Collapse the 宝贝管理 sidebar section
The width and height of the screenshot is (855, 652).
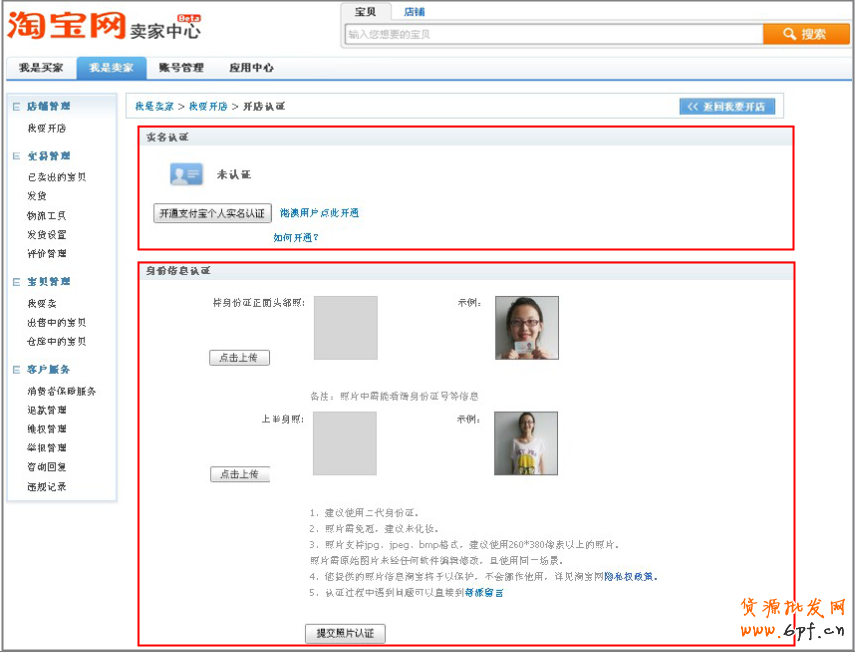(x=17, y=281)
